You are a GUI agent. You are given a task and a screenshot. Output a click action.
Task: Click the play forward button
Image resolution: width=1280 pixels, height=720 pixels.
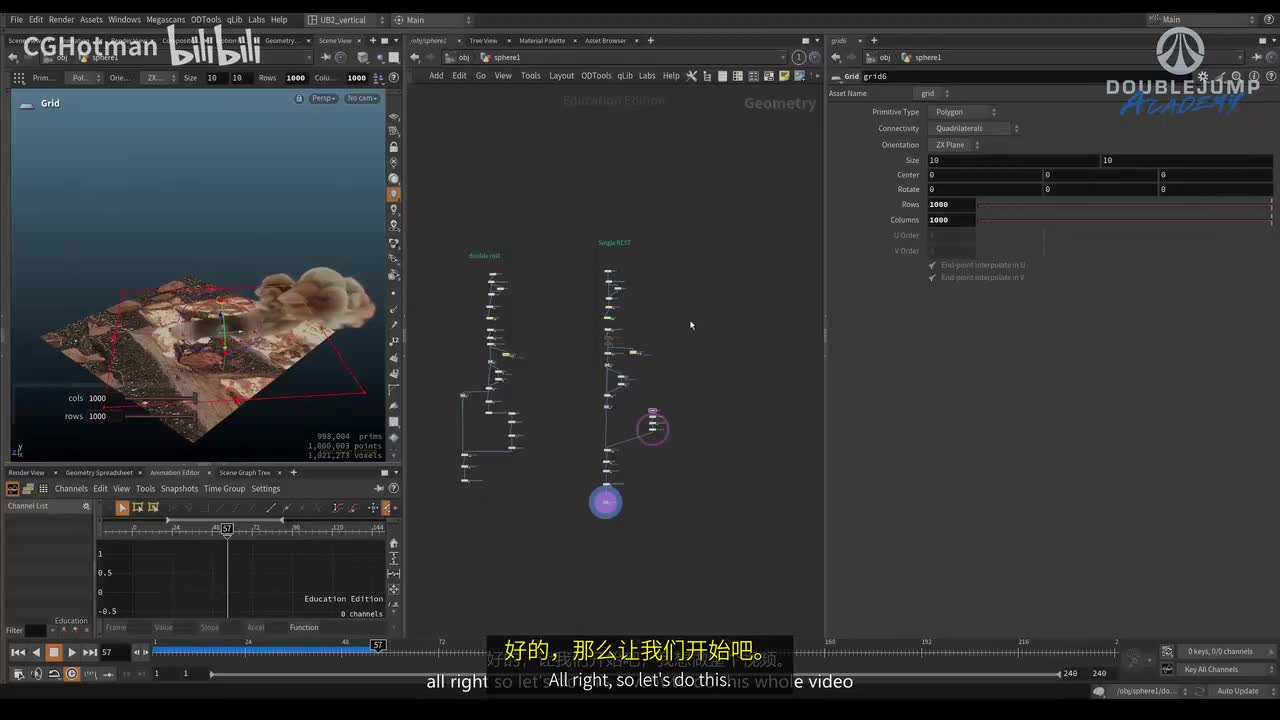point(72,652)
